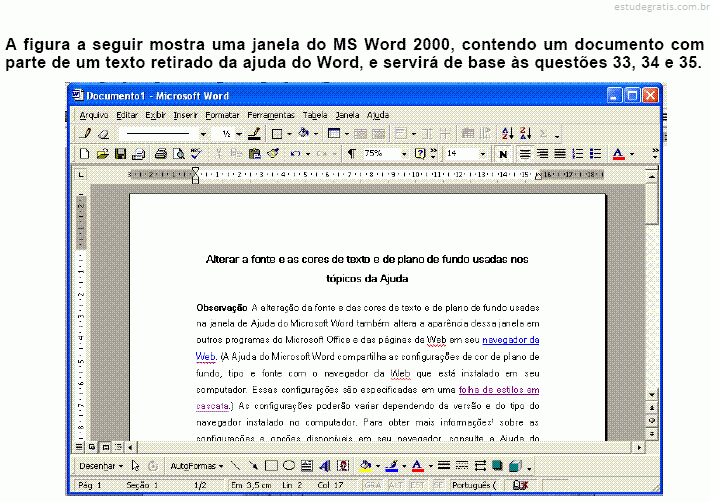711x502 pixels.
Task: Click the Paste clipboard icon
Action: [x=254, y=154]
